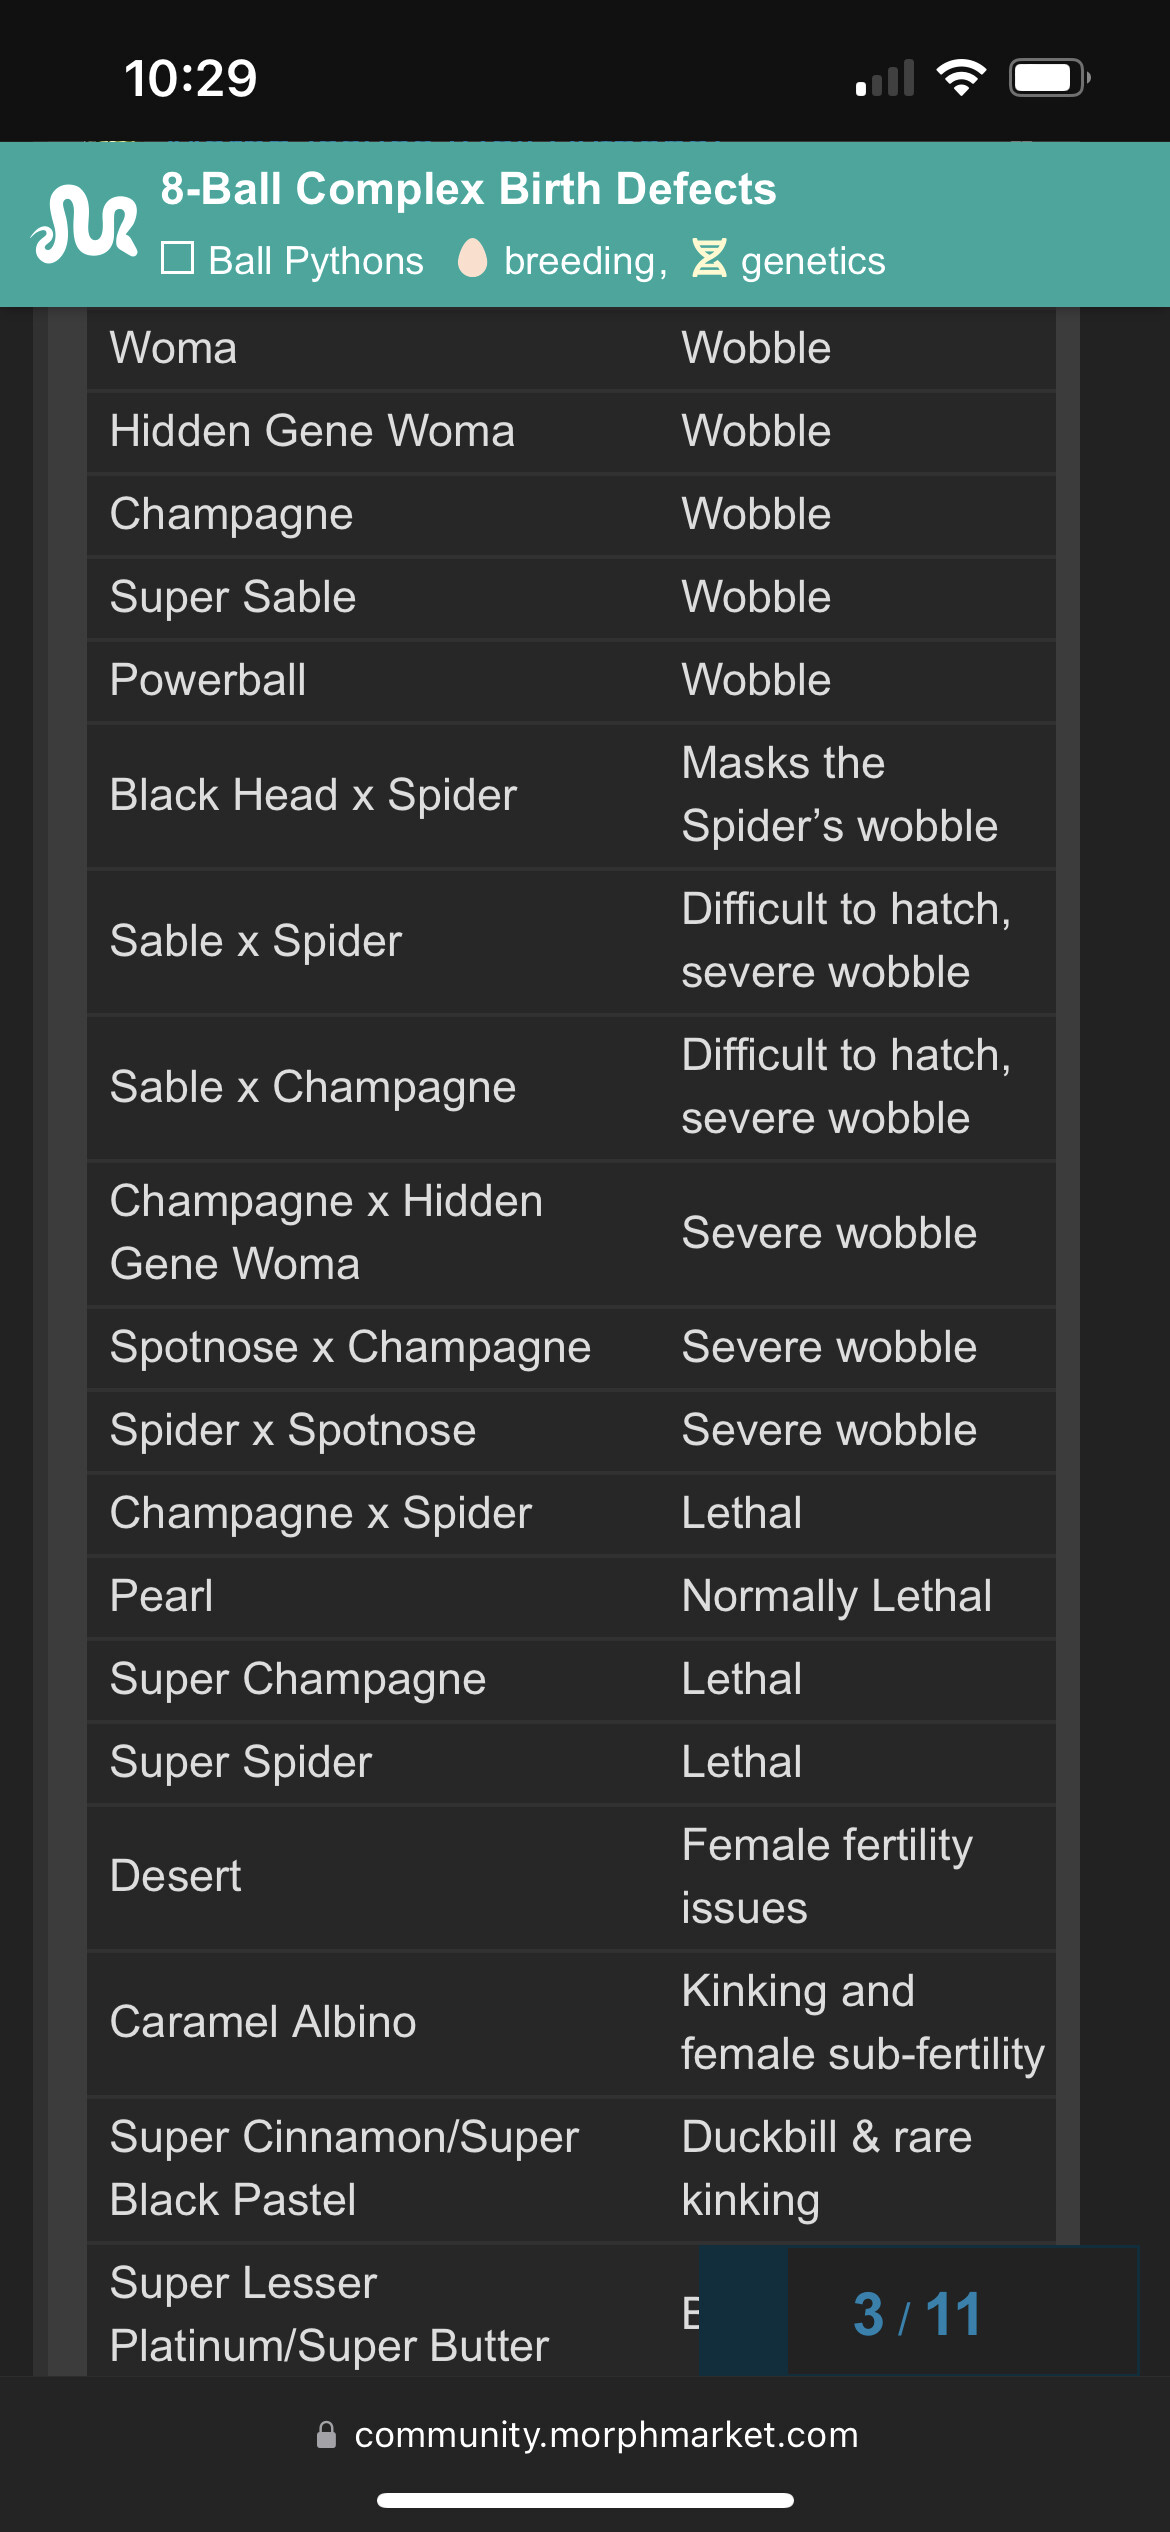Tap the home indicator bar
1170x2532 pixels.
click(x=585, y=2500)
